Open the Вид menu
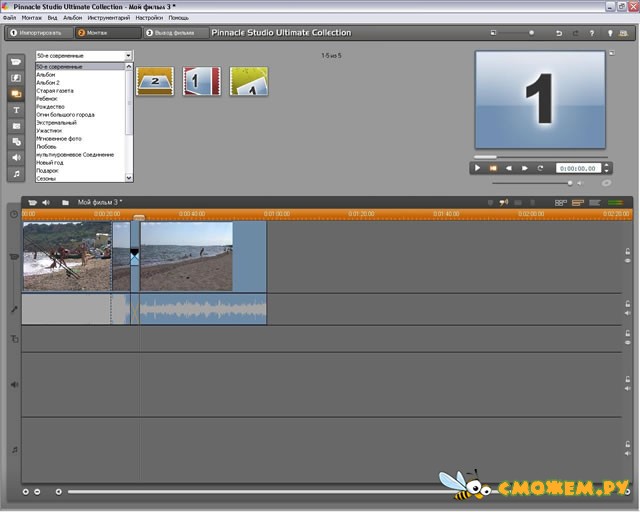Viewport: 640px width, 512px height. pos(52,18)
